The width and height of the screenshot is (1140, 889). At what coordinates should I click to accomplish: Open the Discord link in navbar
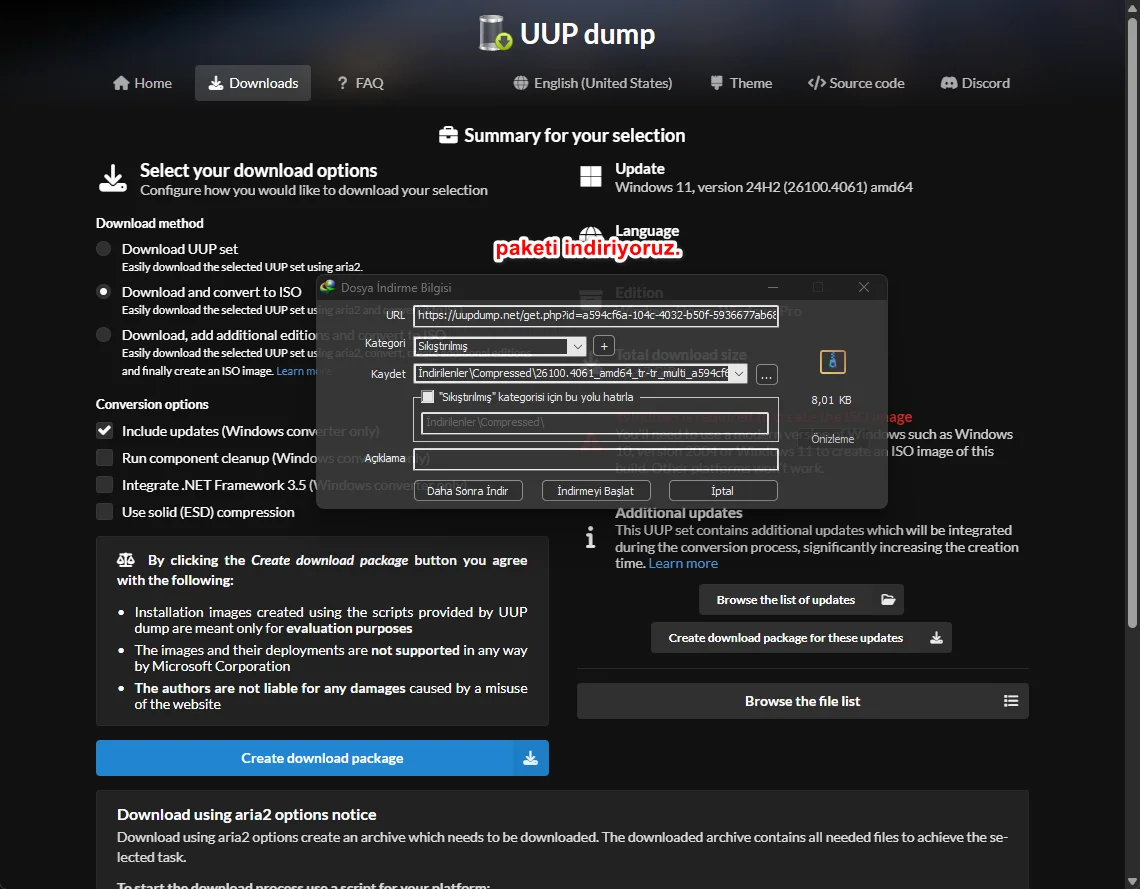click(975, 83)
